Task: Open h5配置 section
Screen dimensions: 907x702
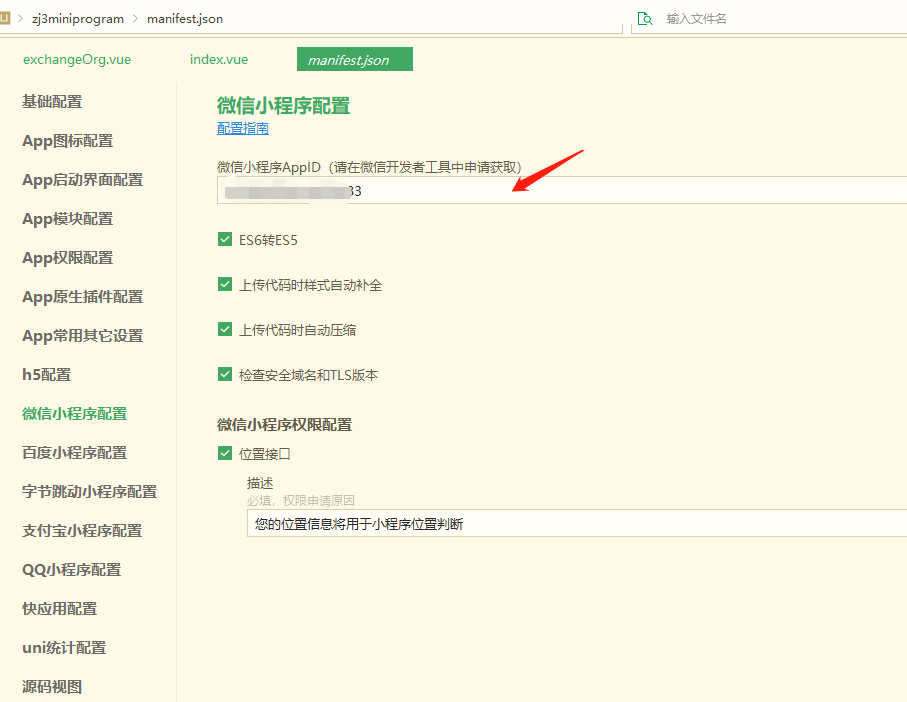Action: click(x=47, y=375)
